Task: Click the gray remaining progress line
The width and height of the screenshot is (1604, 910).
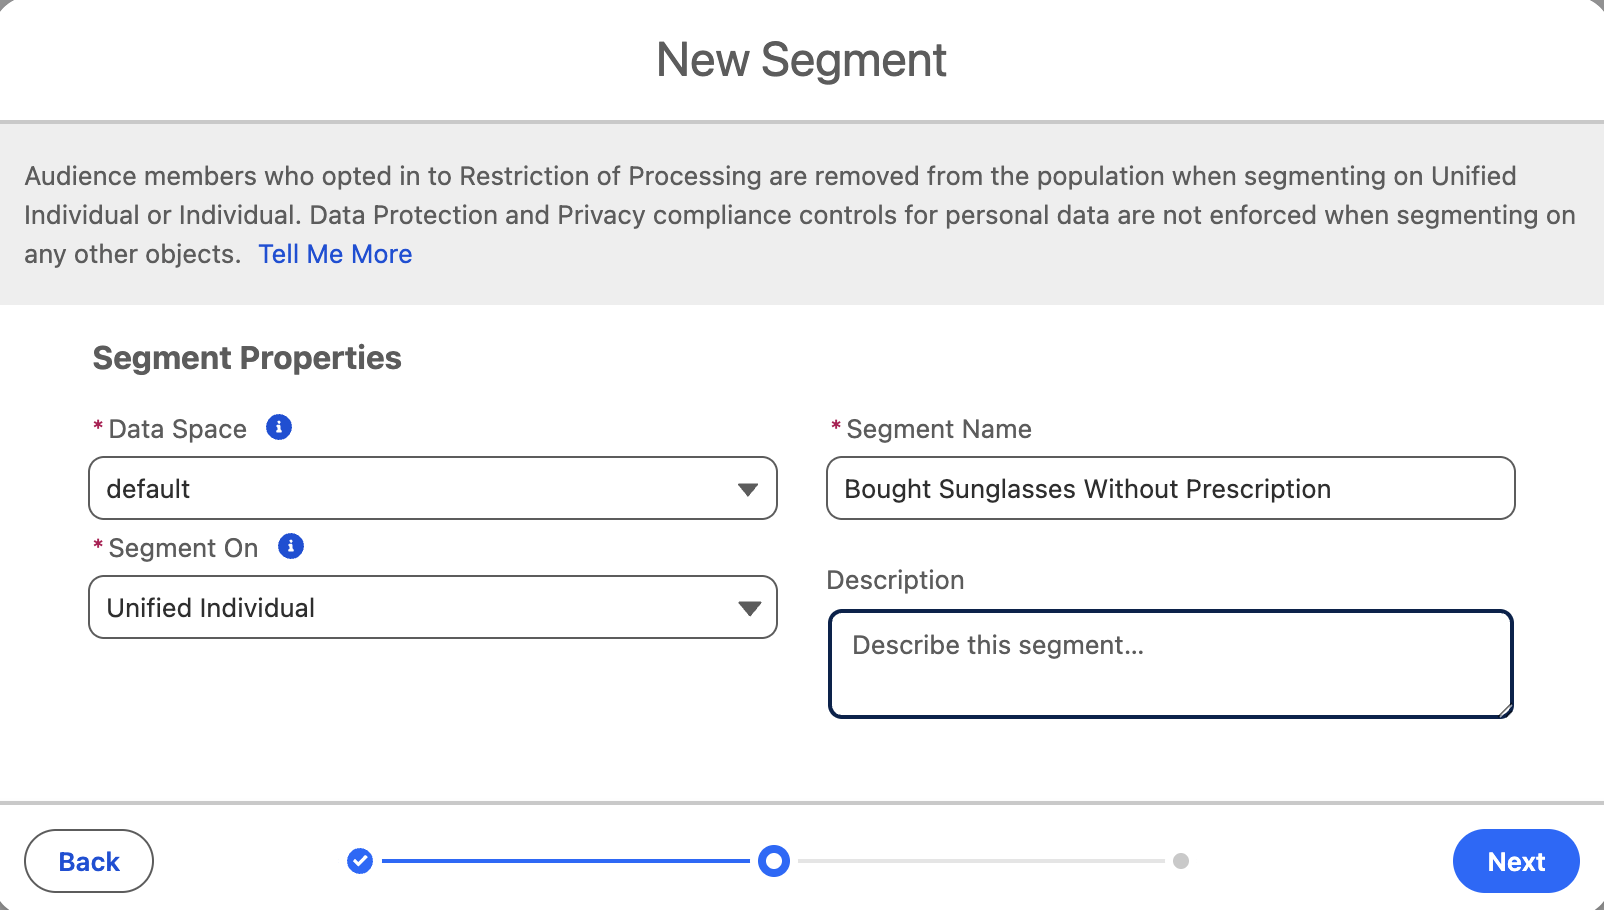Action: click(980, 861)
